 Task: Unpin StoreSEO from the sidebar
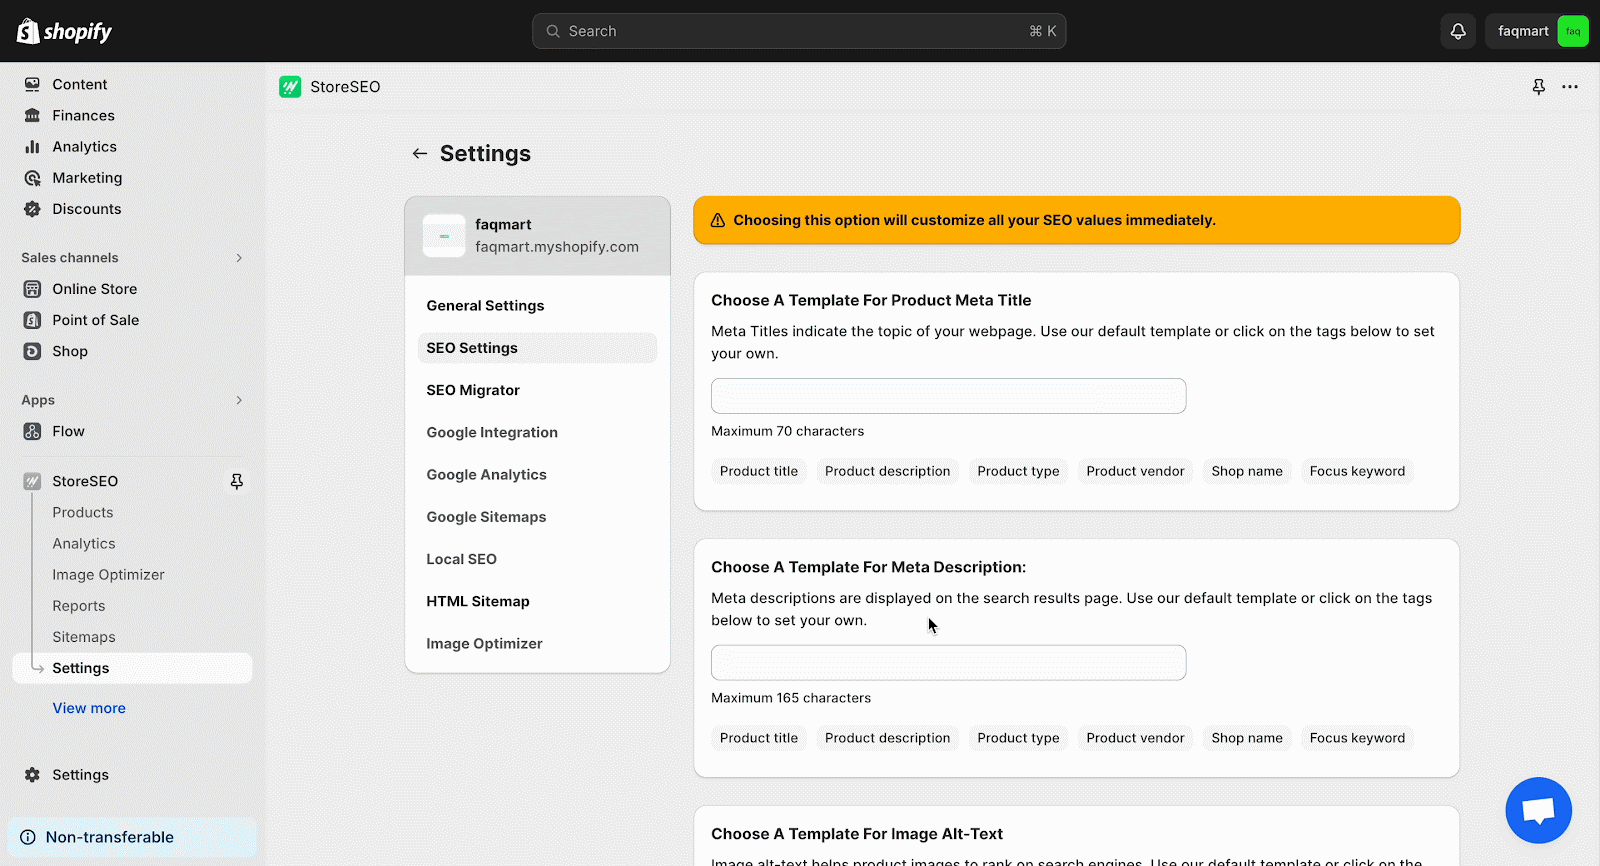click(x=237, y=481)
